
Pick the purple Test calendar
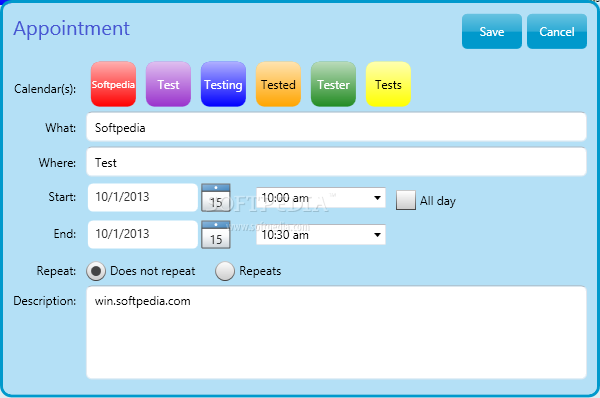click(168, 84)
